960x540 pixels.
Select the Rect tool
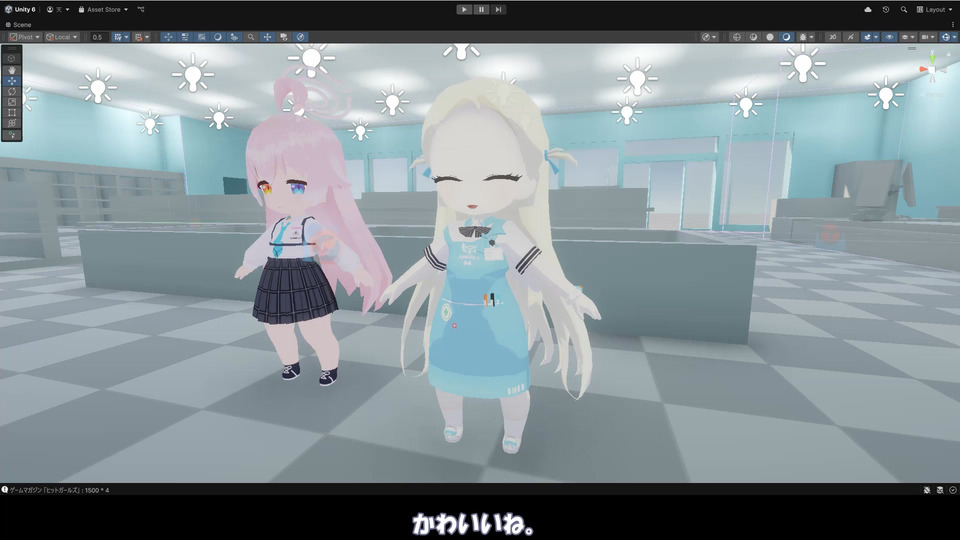coord(12,112)
